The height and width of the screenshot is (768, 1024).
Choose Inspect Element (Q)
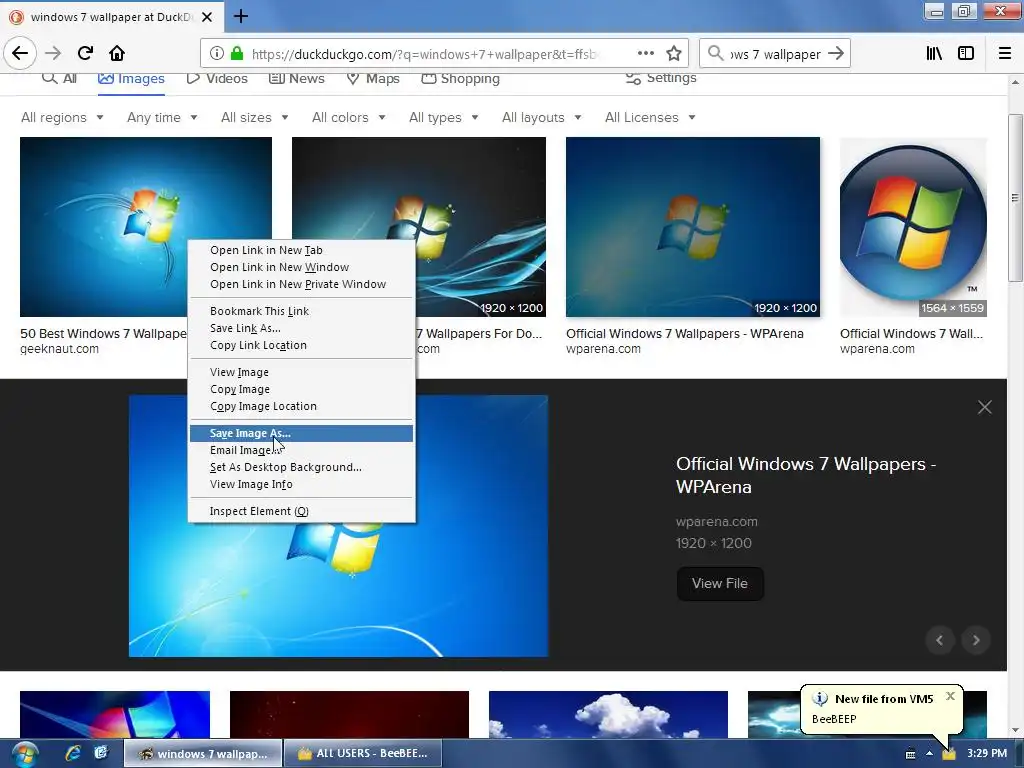301,511
